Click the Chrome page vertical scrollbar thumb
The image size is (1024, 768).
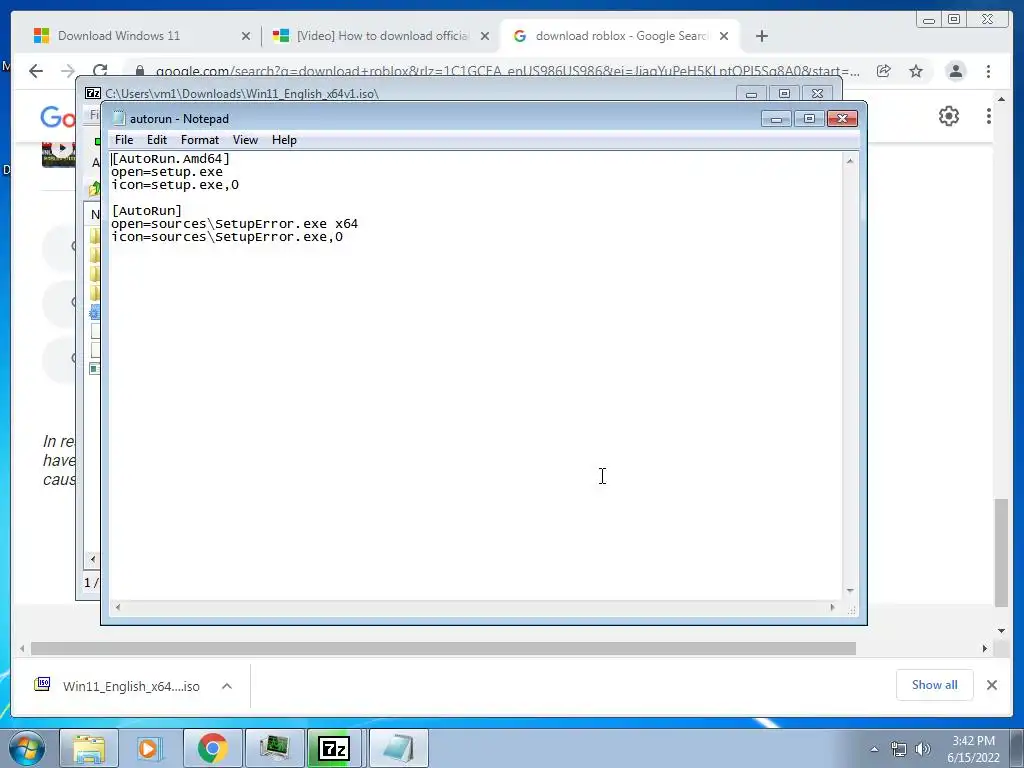pos(1001,553)
